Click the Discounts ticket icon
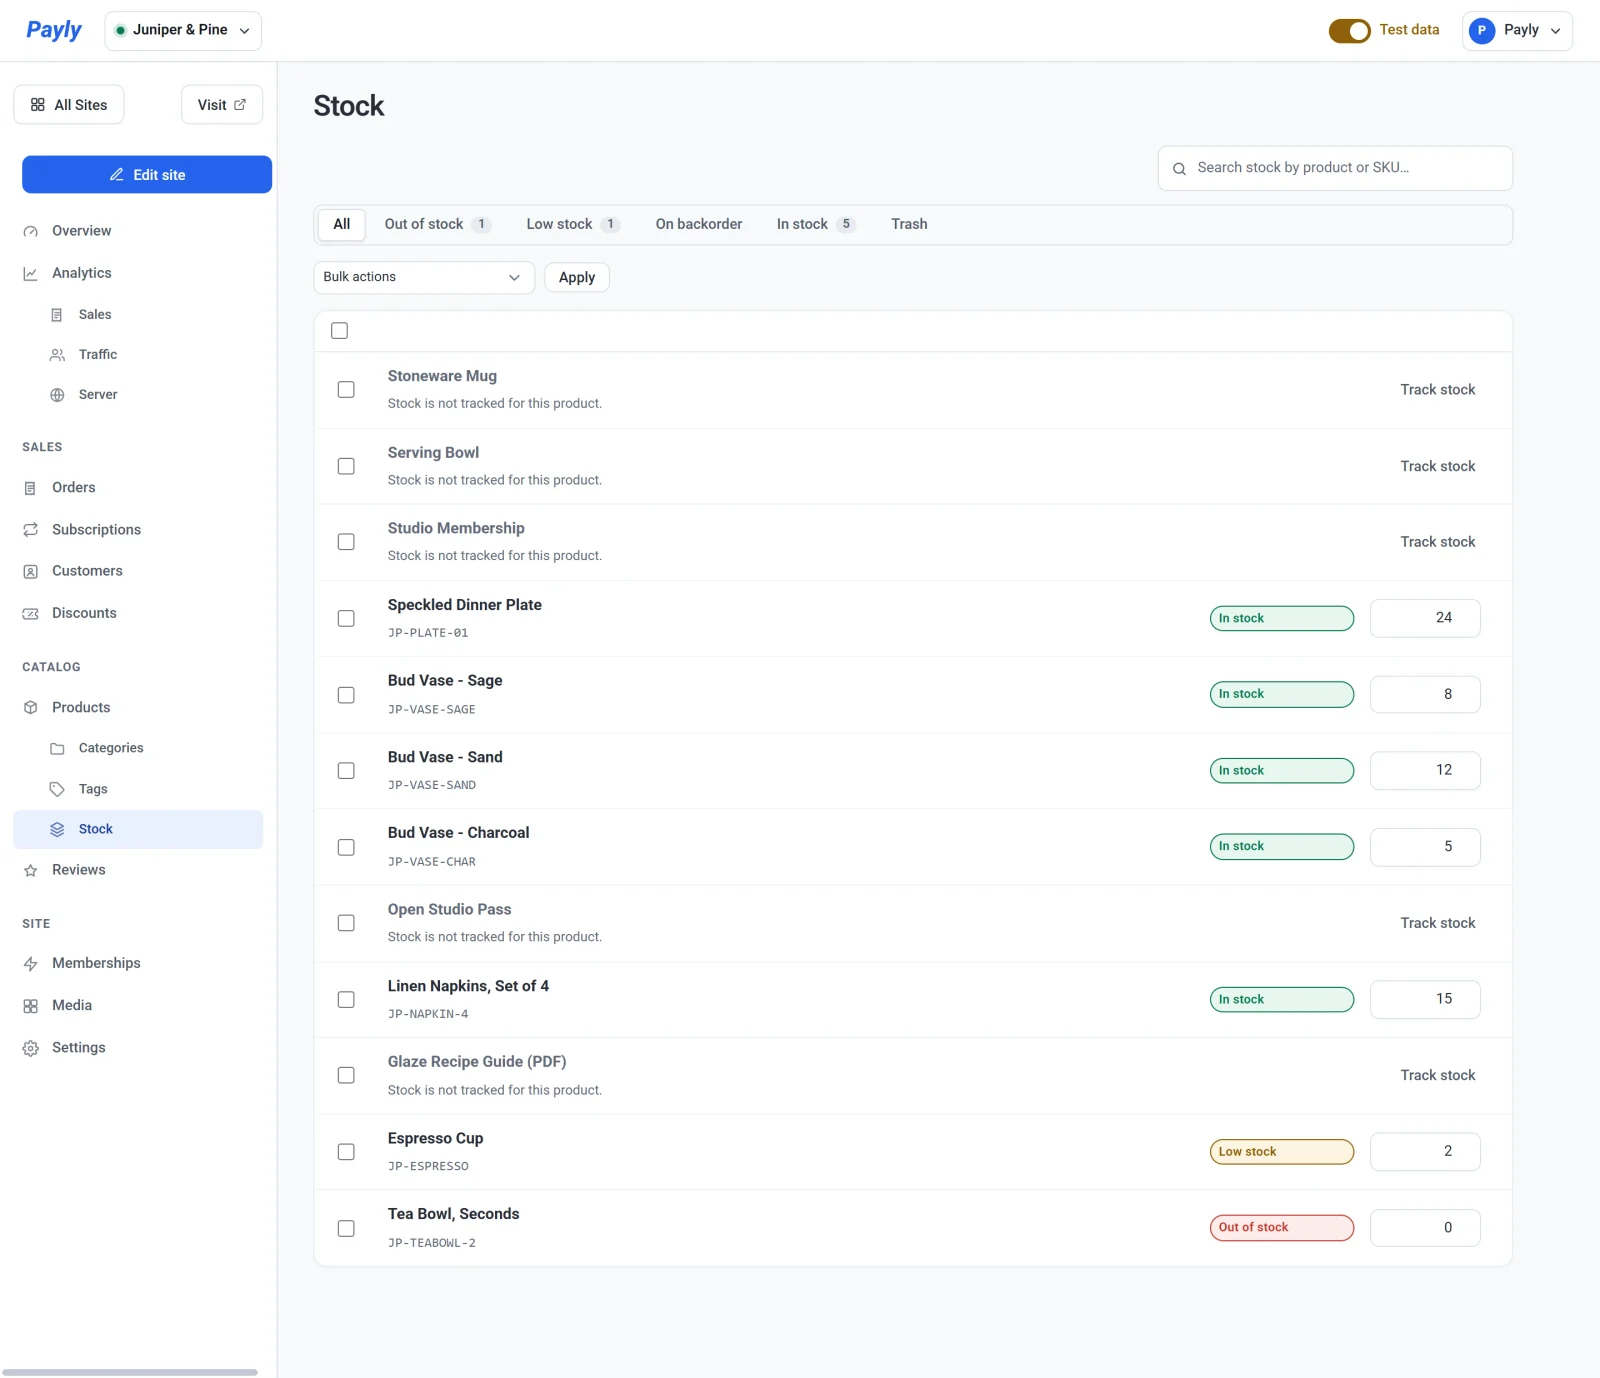The image size is (1600, 1378). pos(31,614)
